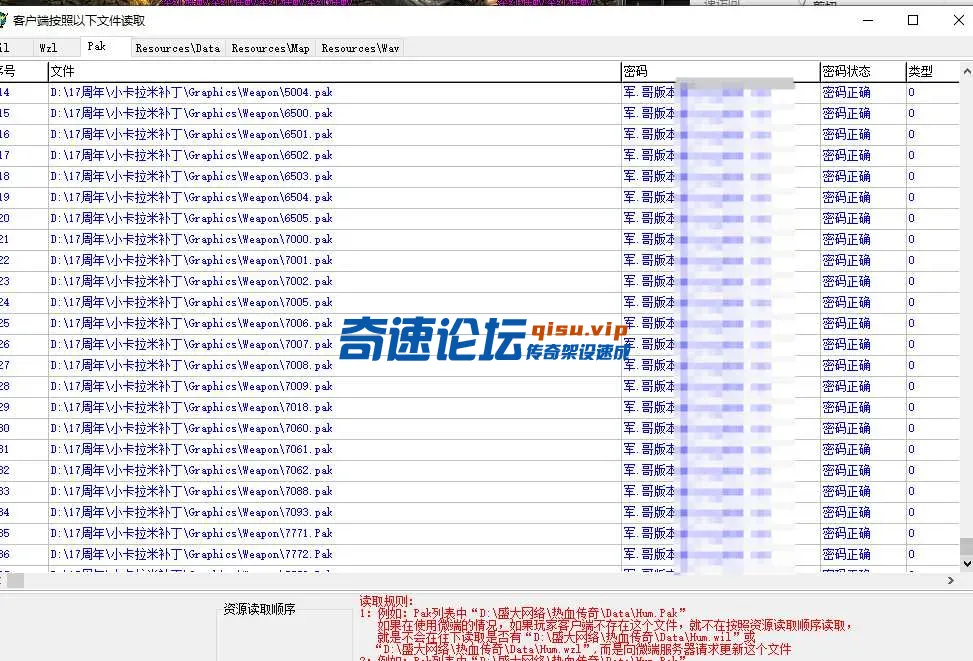The height and width of the screenshot is (661, 973).
Task: Select the row for Weapon\6503.pak
Action: point(480,177)
